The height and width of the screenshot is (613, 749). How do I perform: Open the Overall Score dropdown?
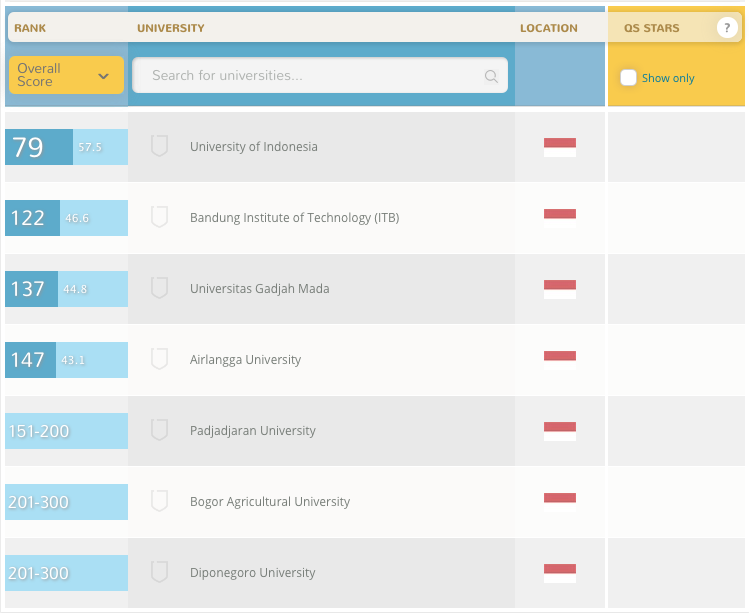pos(66,75)
